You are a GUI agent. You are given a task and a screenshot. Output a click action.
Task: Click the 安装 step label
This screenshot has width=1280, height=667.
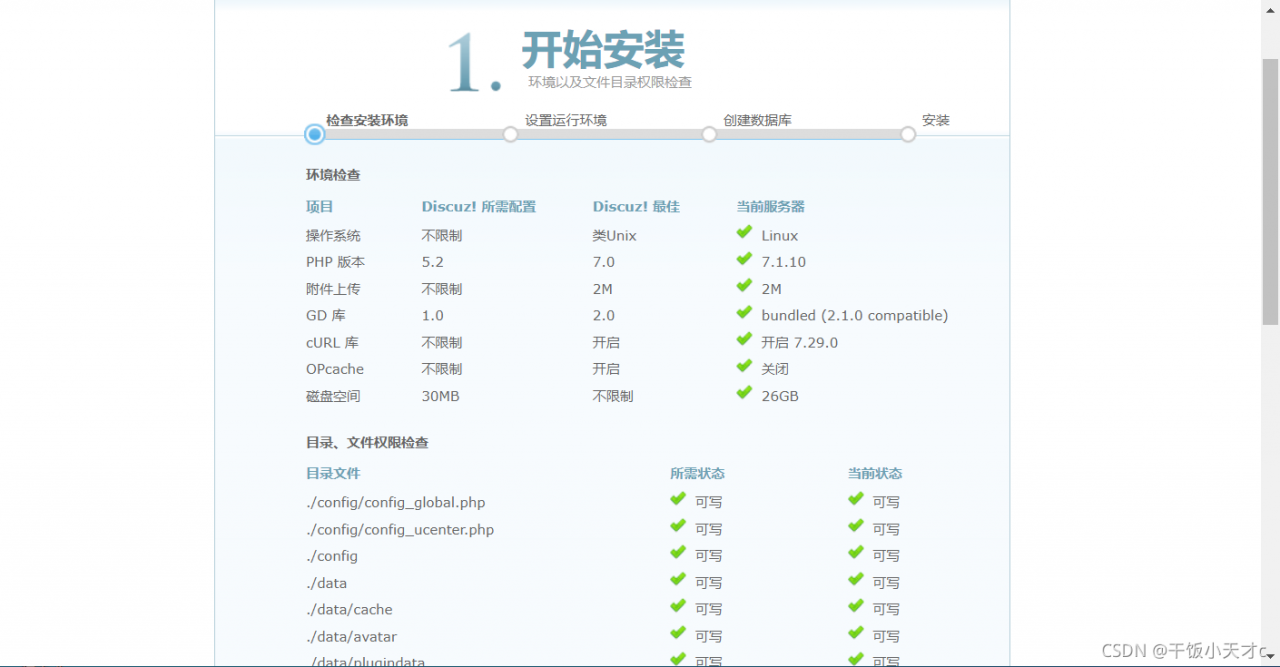(x=936, y=120)
